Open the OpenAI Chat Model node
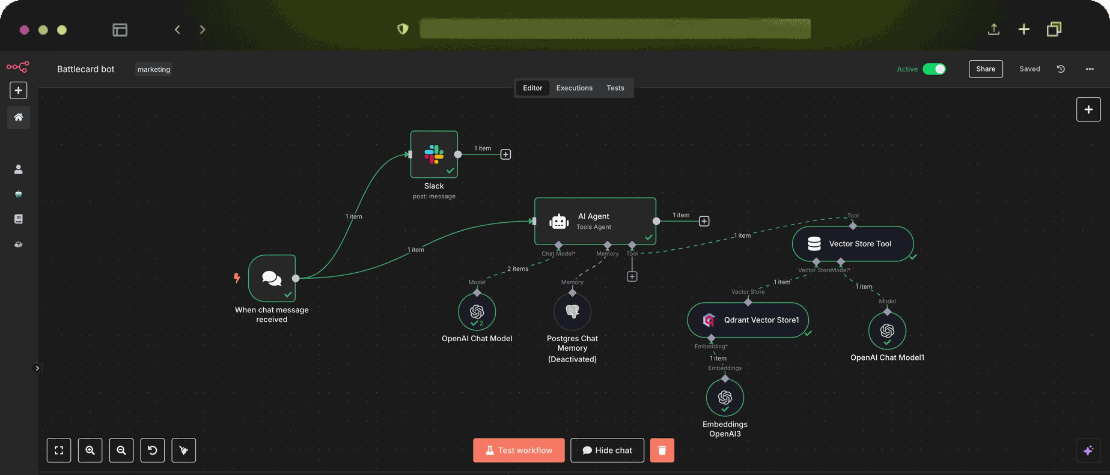The height and width of the screenshot is (475, 1110). (477, 313)
